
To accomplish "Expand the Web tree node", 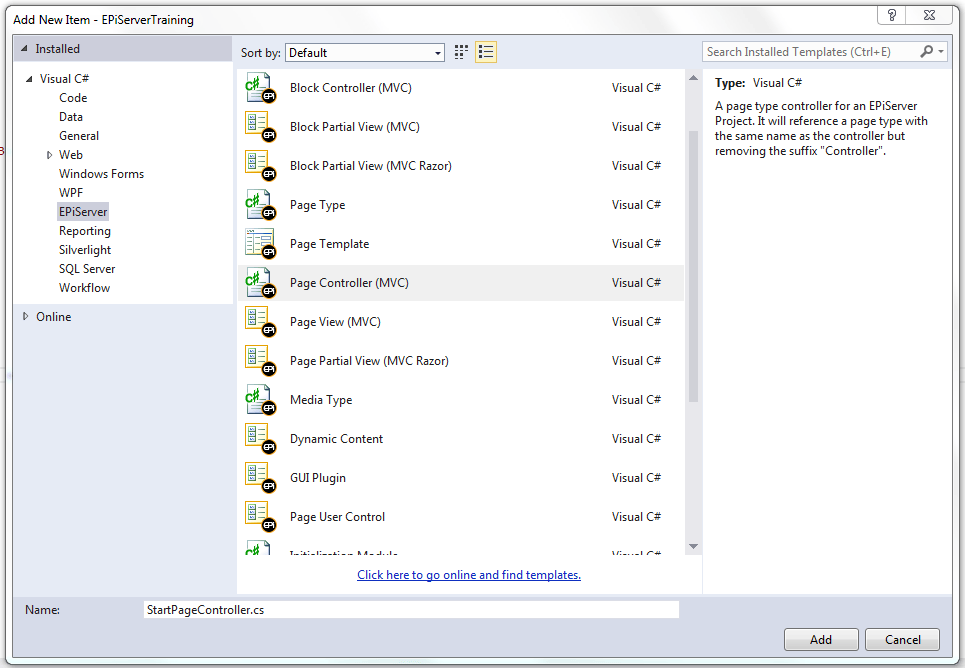I will point(49,155).
